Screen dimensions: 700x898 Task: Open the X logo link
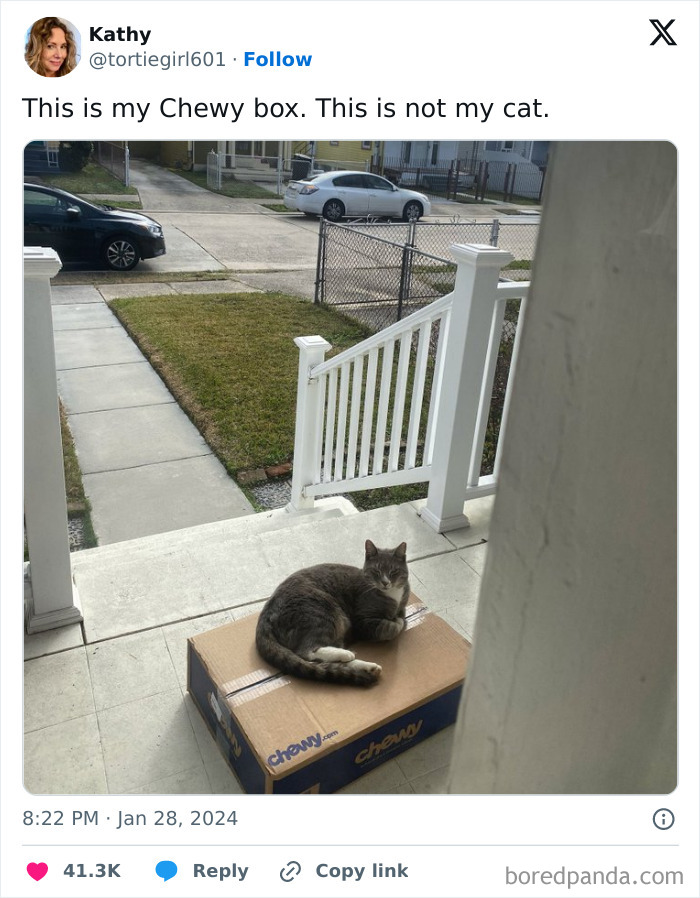pyautogui.click(x=663, y=32)
